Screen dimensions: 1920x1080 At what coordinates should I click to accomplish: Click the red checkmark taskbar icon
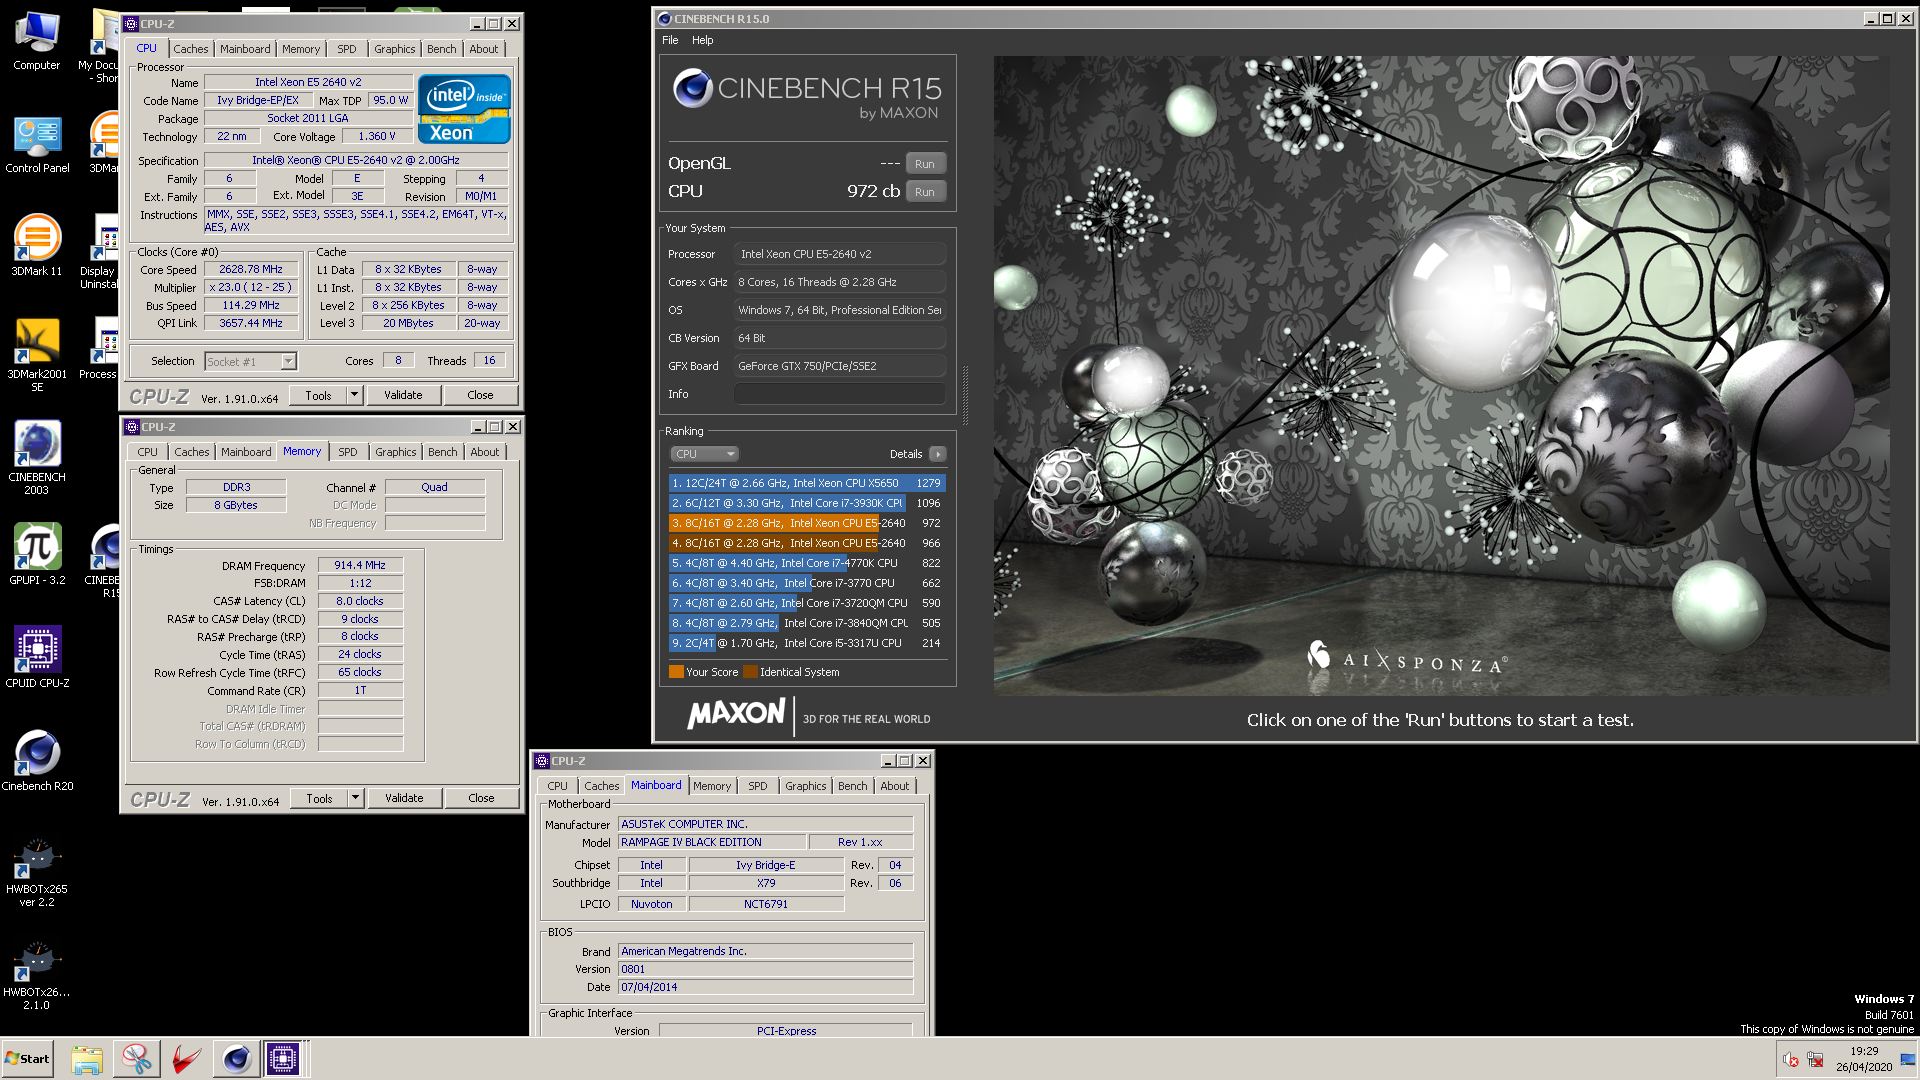coord(186,1059)
